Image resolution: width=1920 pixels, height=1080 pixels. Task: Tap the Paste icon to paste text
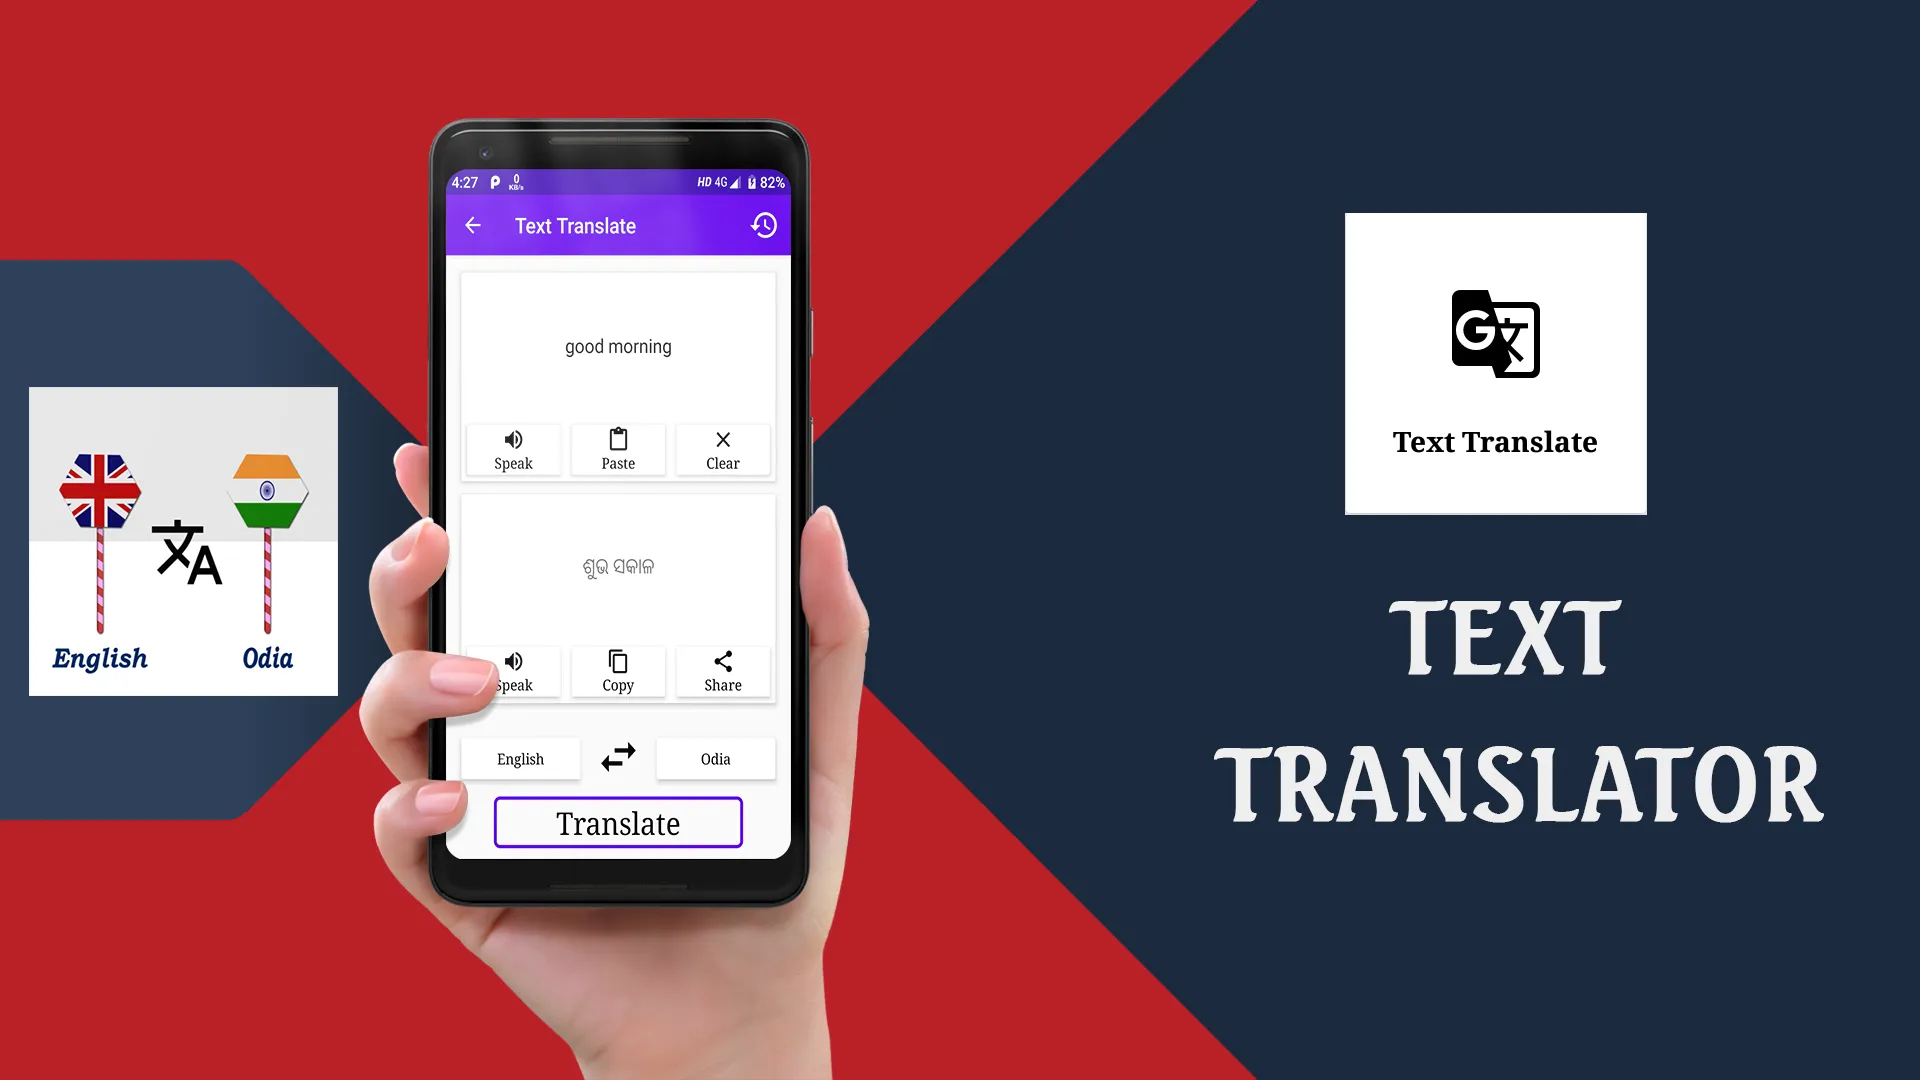click(617, 448)
